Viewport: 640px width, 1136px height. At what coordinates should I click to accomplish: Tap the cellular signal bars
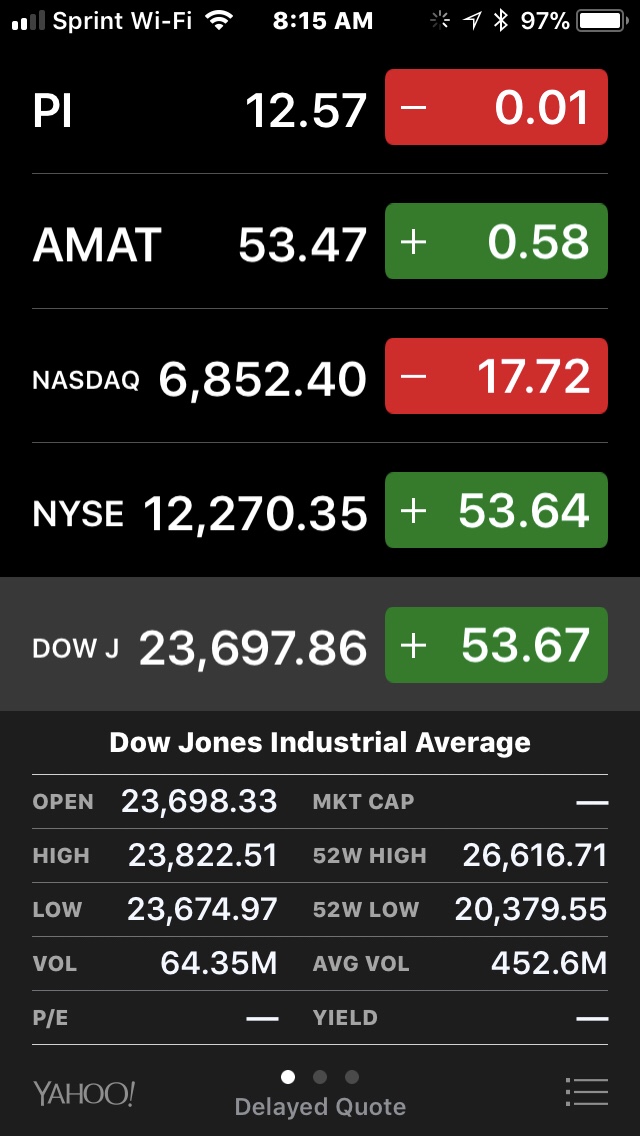point(27,21)
